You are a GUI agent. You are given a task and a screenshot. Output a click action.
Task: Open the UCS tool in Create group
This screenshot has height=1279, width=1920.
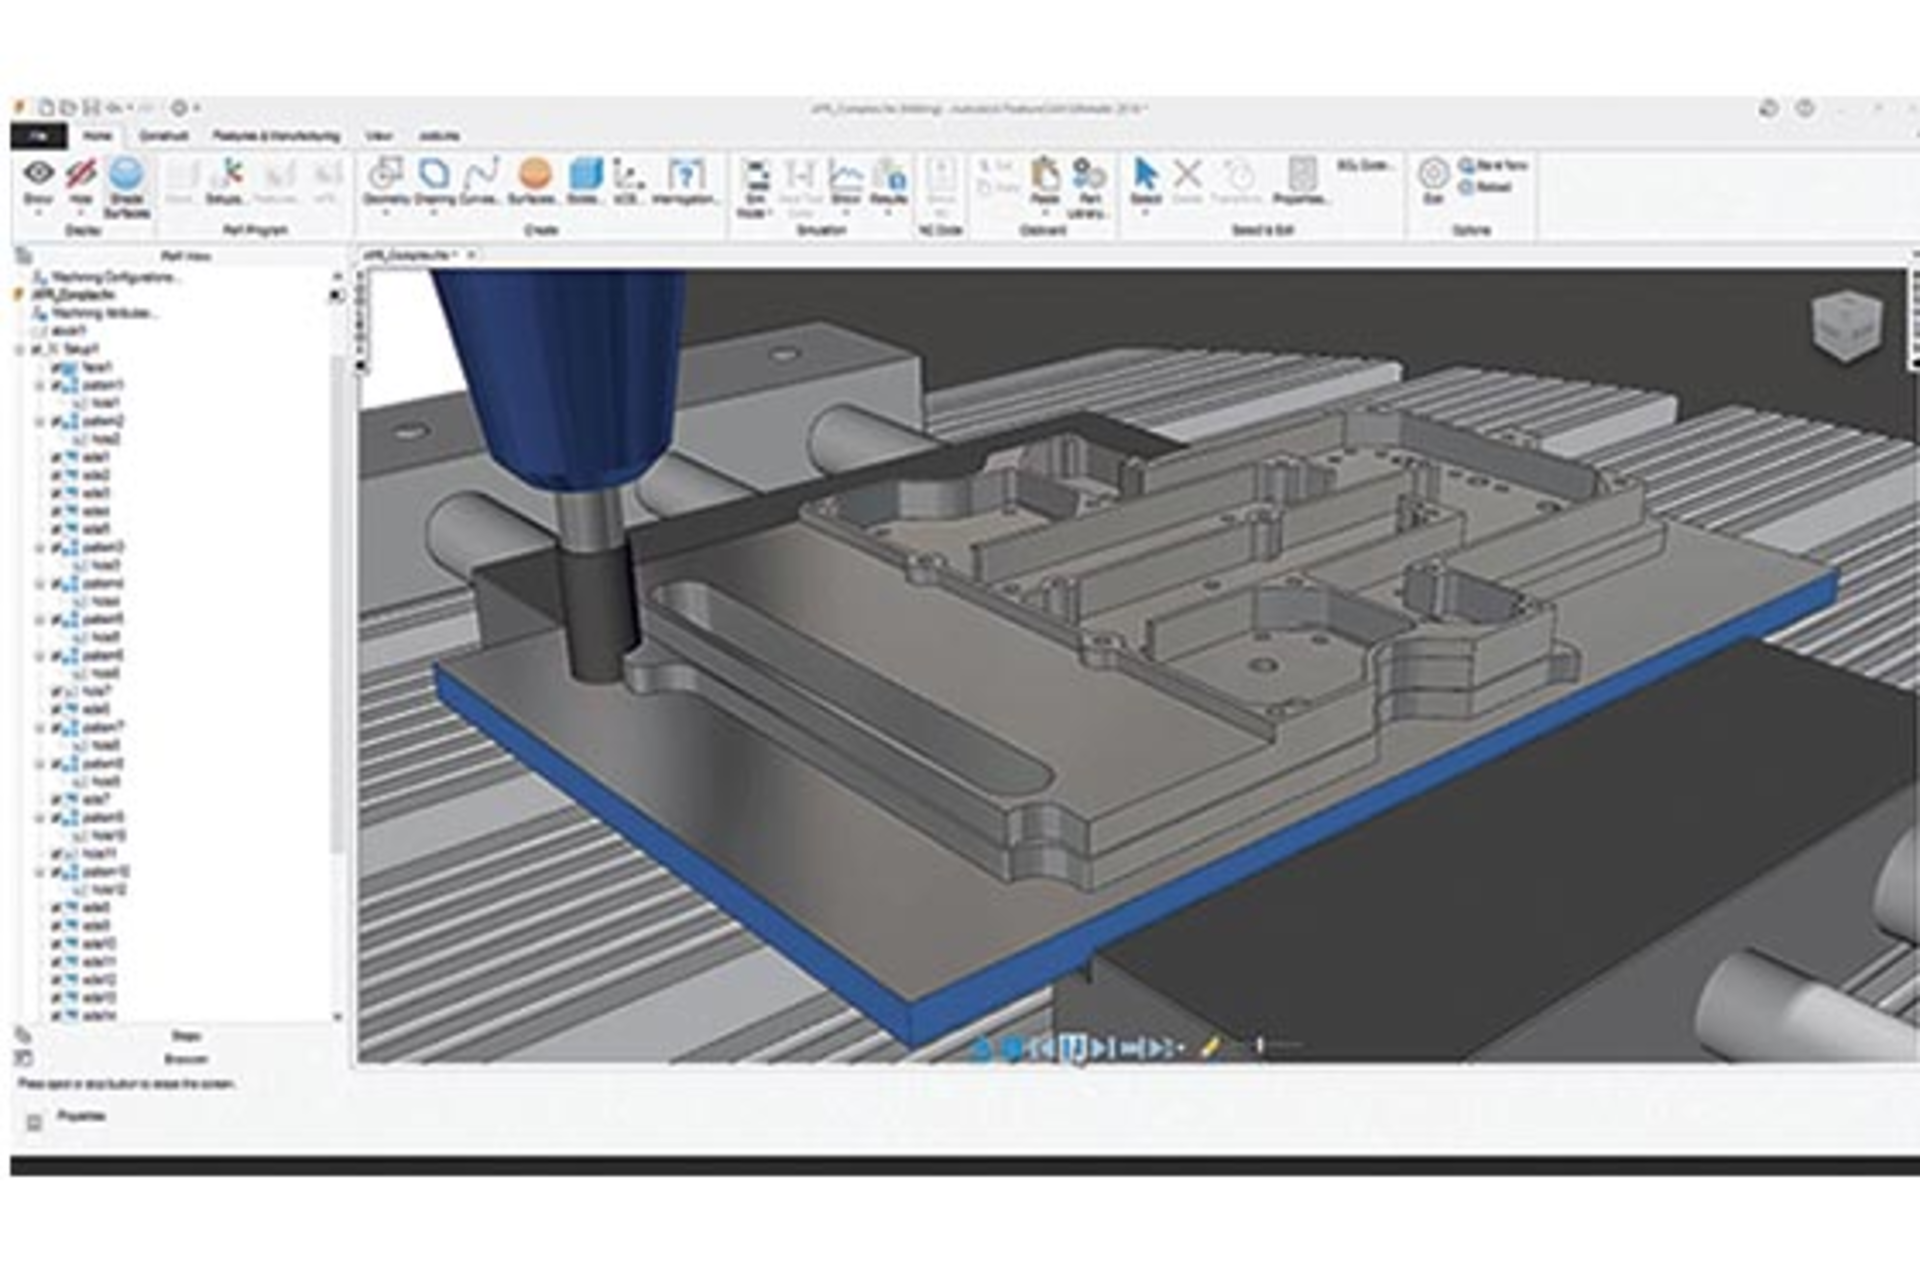click(628, 181)
